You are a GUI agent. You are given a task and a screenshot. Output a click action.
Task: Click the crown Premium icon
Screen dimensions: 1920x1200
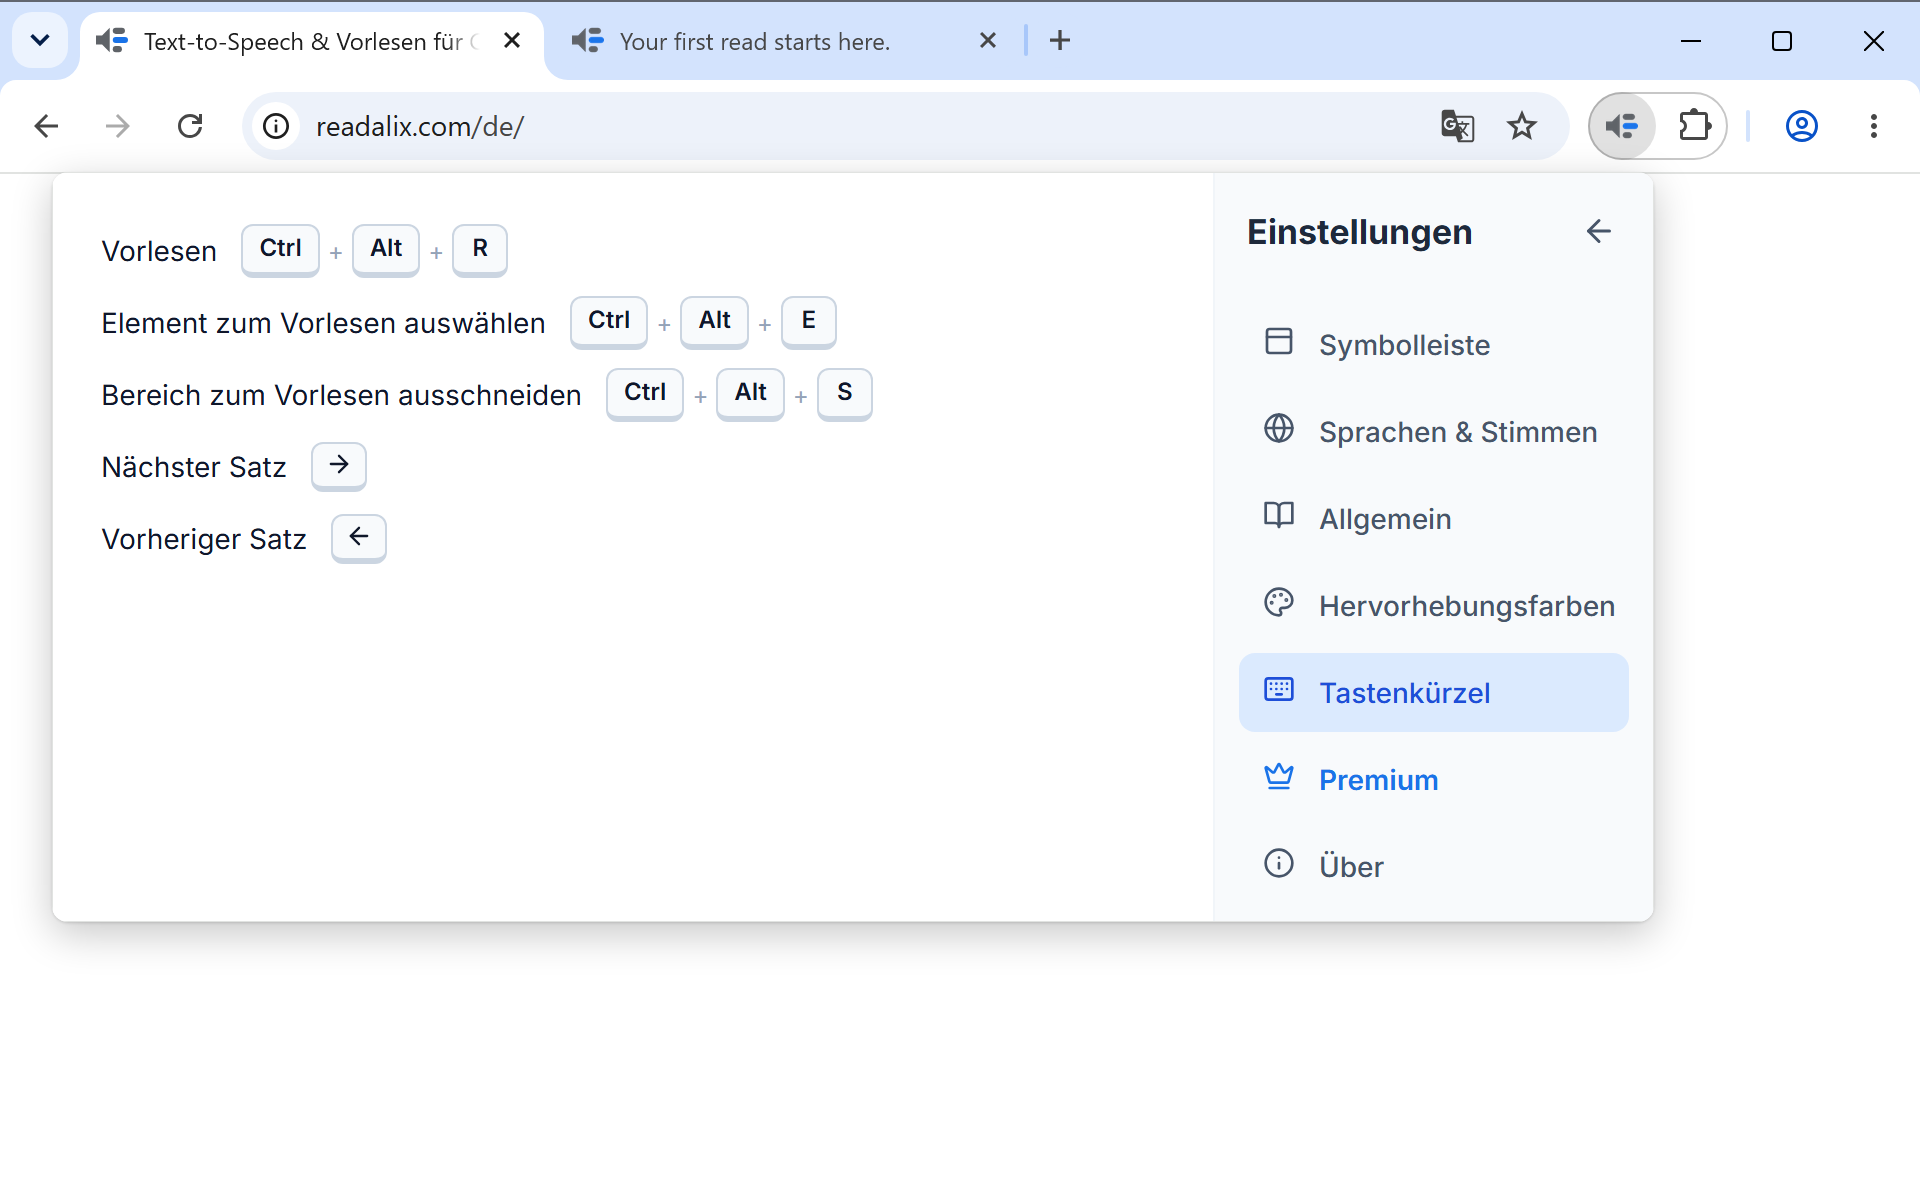(x=1279, y=777)
